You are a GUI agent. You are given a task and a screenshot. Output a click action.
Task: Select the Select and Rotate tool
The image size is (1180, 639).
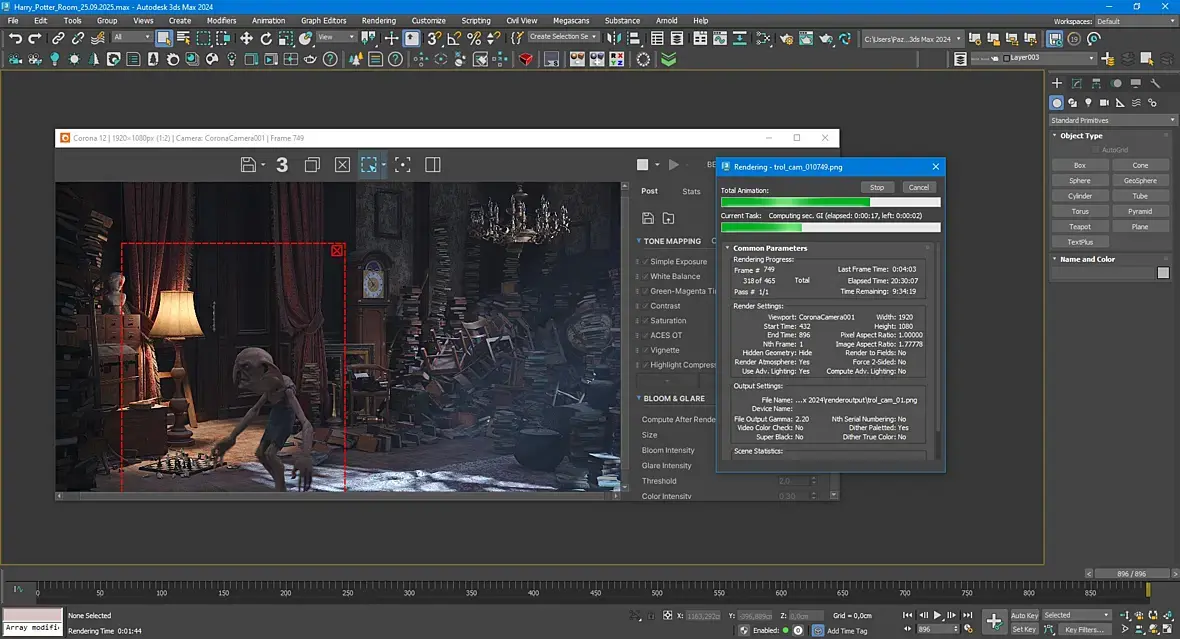point(266,38)
